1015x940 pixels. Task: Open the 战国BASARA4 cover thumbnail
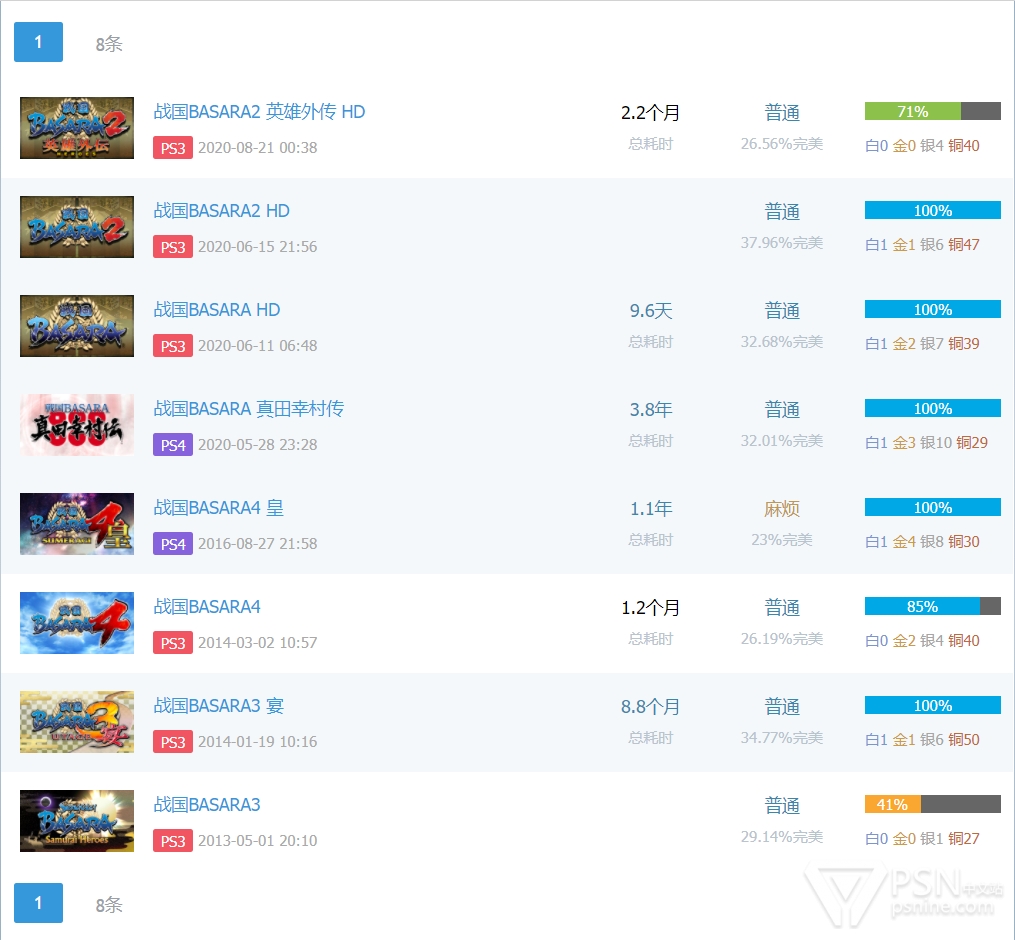point(77,623)
